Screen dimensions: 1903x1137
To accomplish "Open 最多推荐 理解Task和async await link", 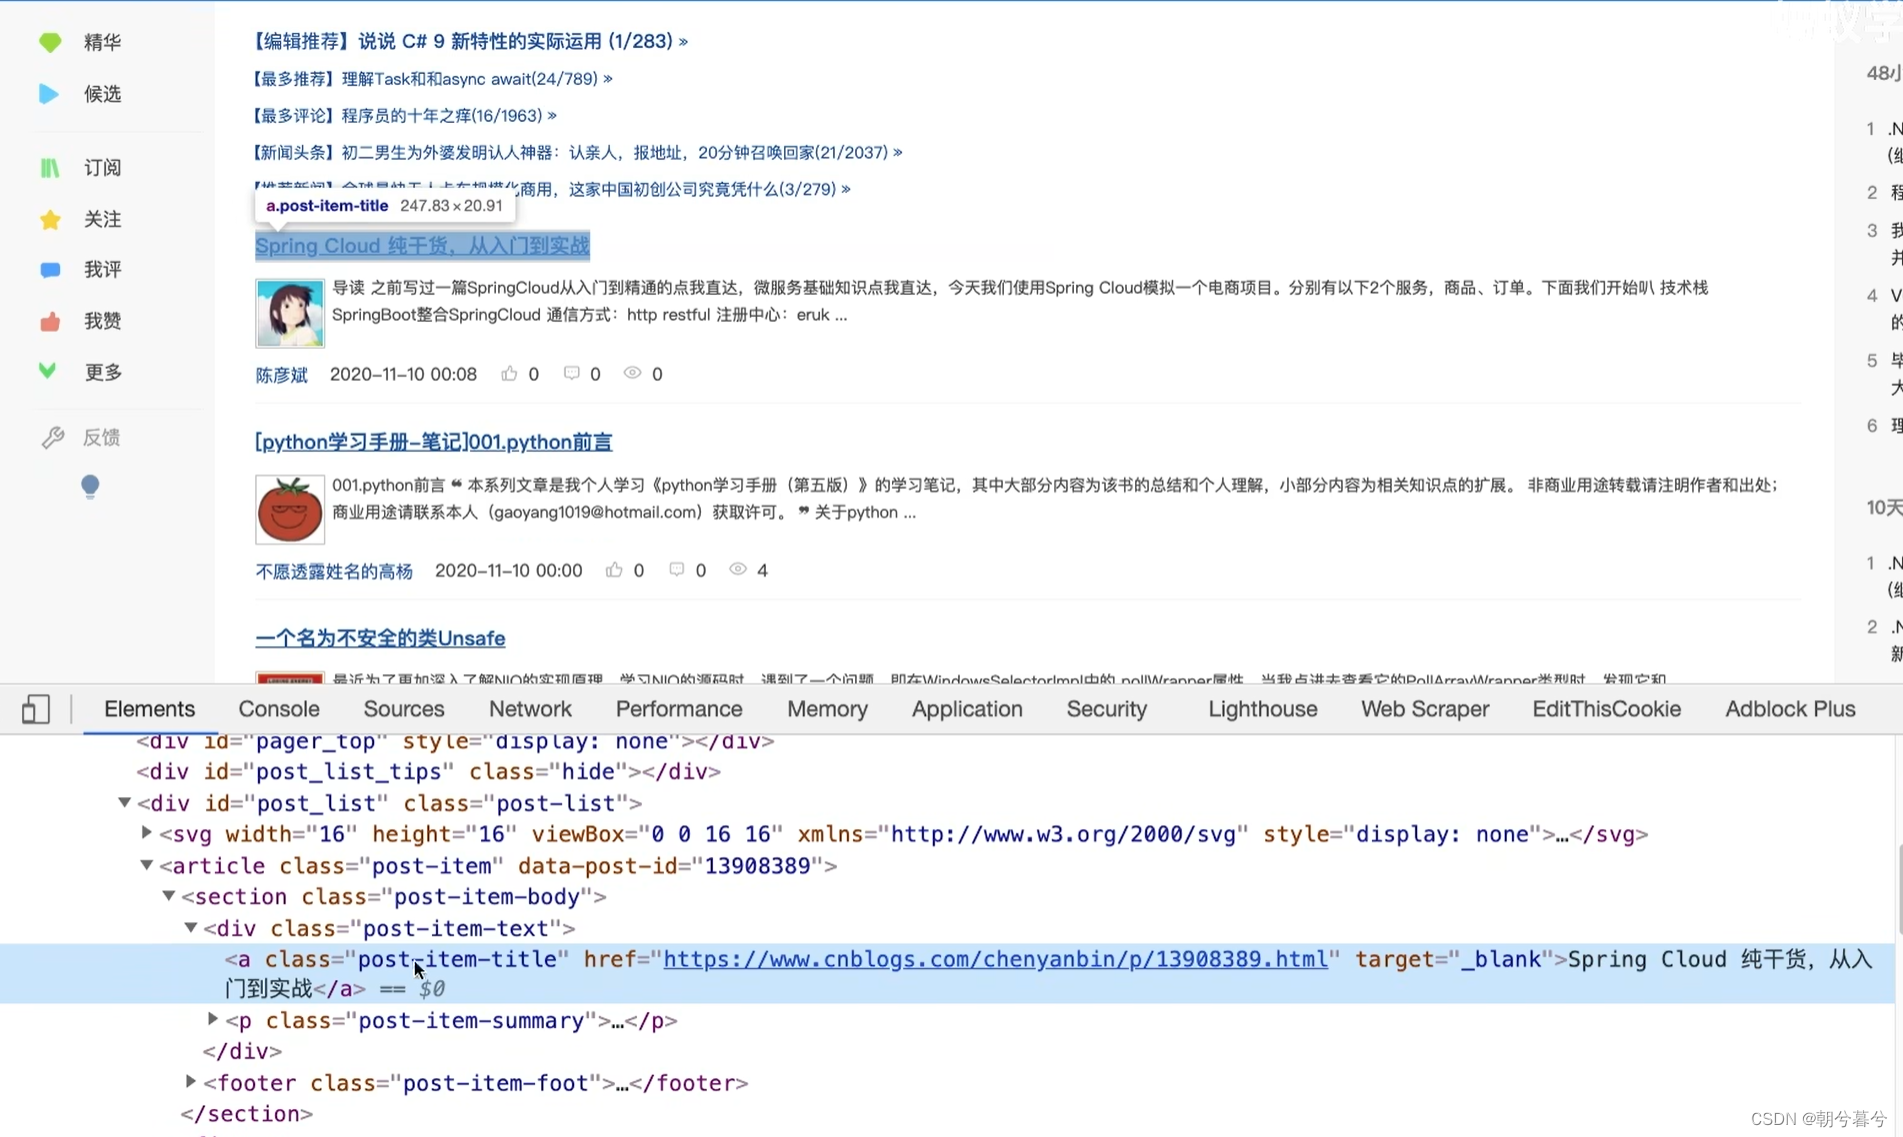I will pos(431,78).
